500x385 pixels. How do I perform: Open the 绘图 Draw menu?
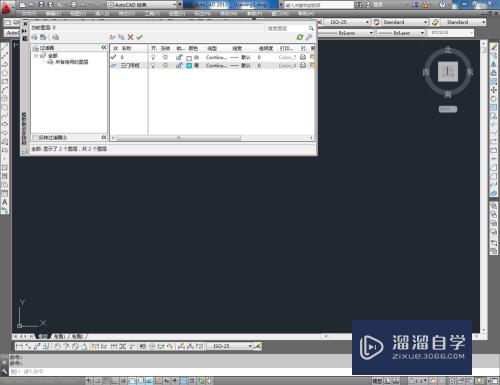[177, 14]
